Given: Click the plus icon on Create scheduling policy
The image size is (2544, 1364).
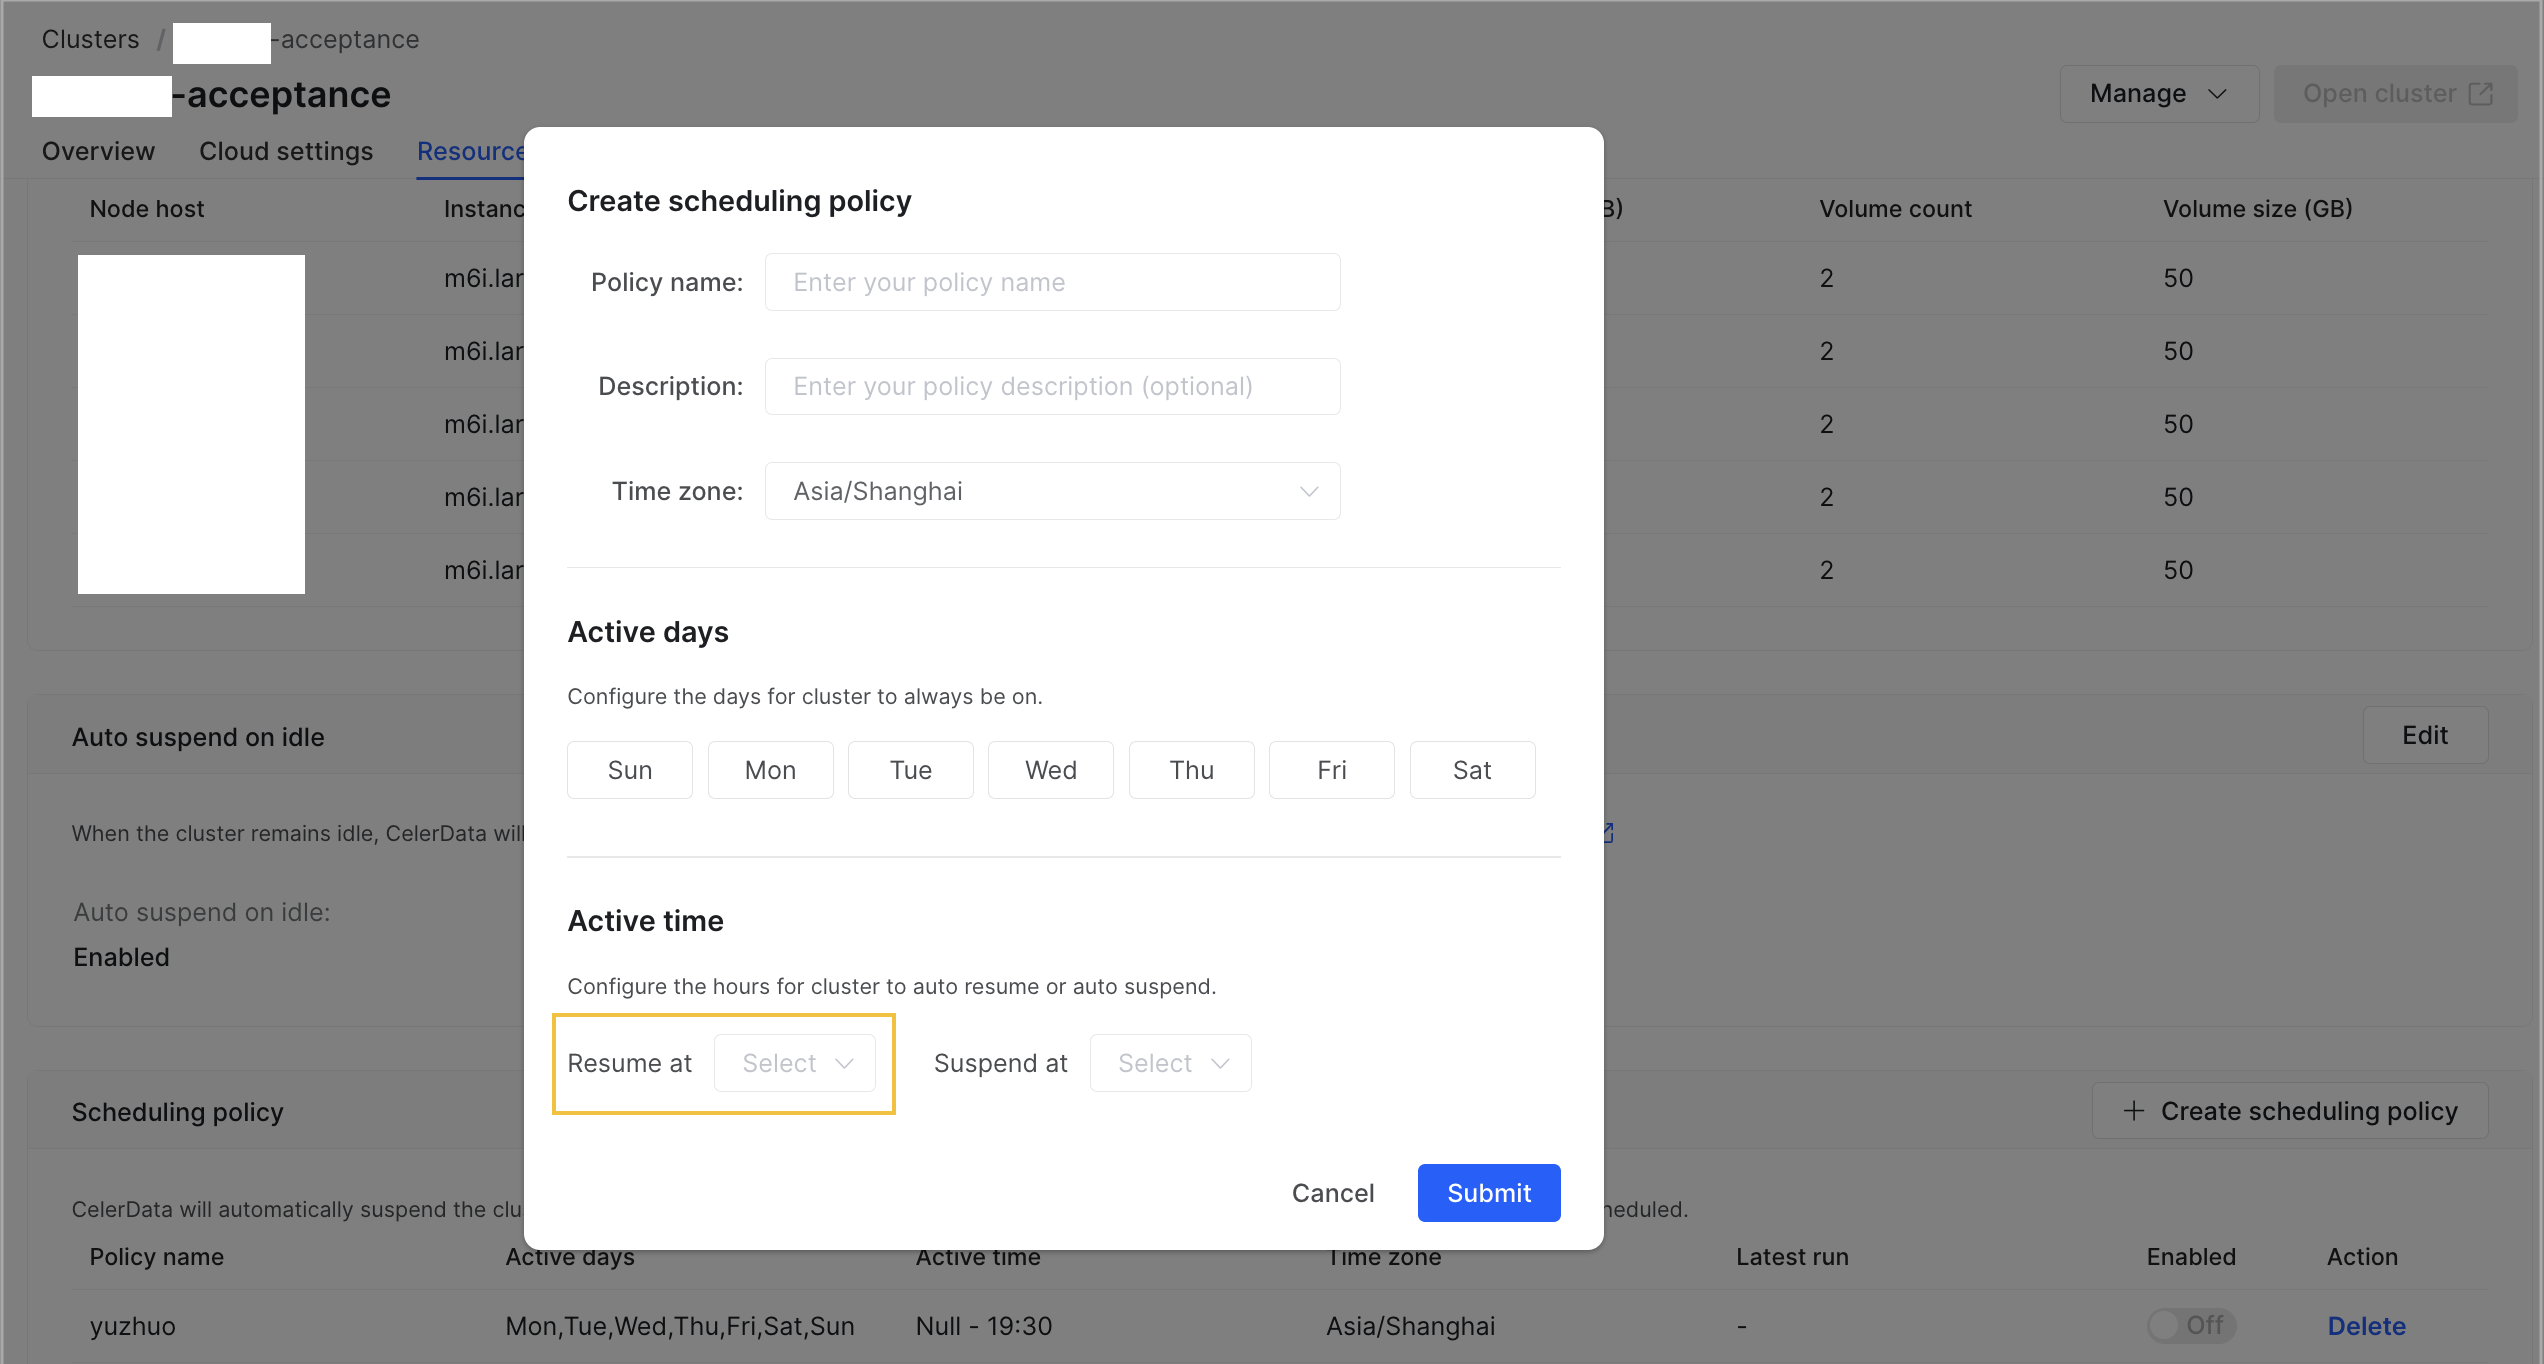Looking at the screenshot, I should pos(2135,1111).
